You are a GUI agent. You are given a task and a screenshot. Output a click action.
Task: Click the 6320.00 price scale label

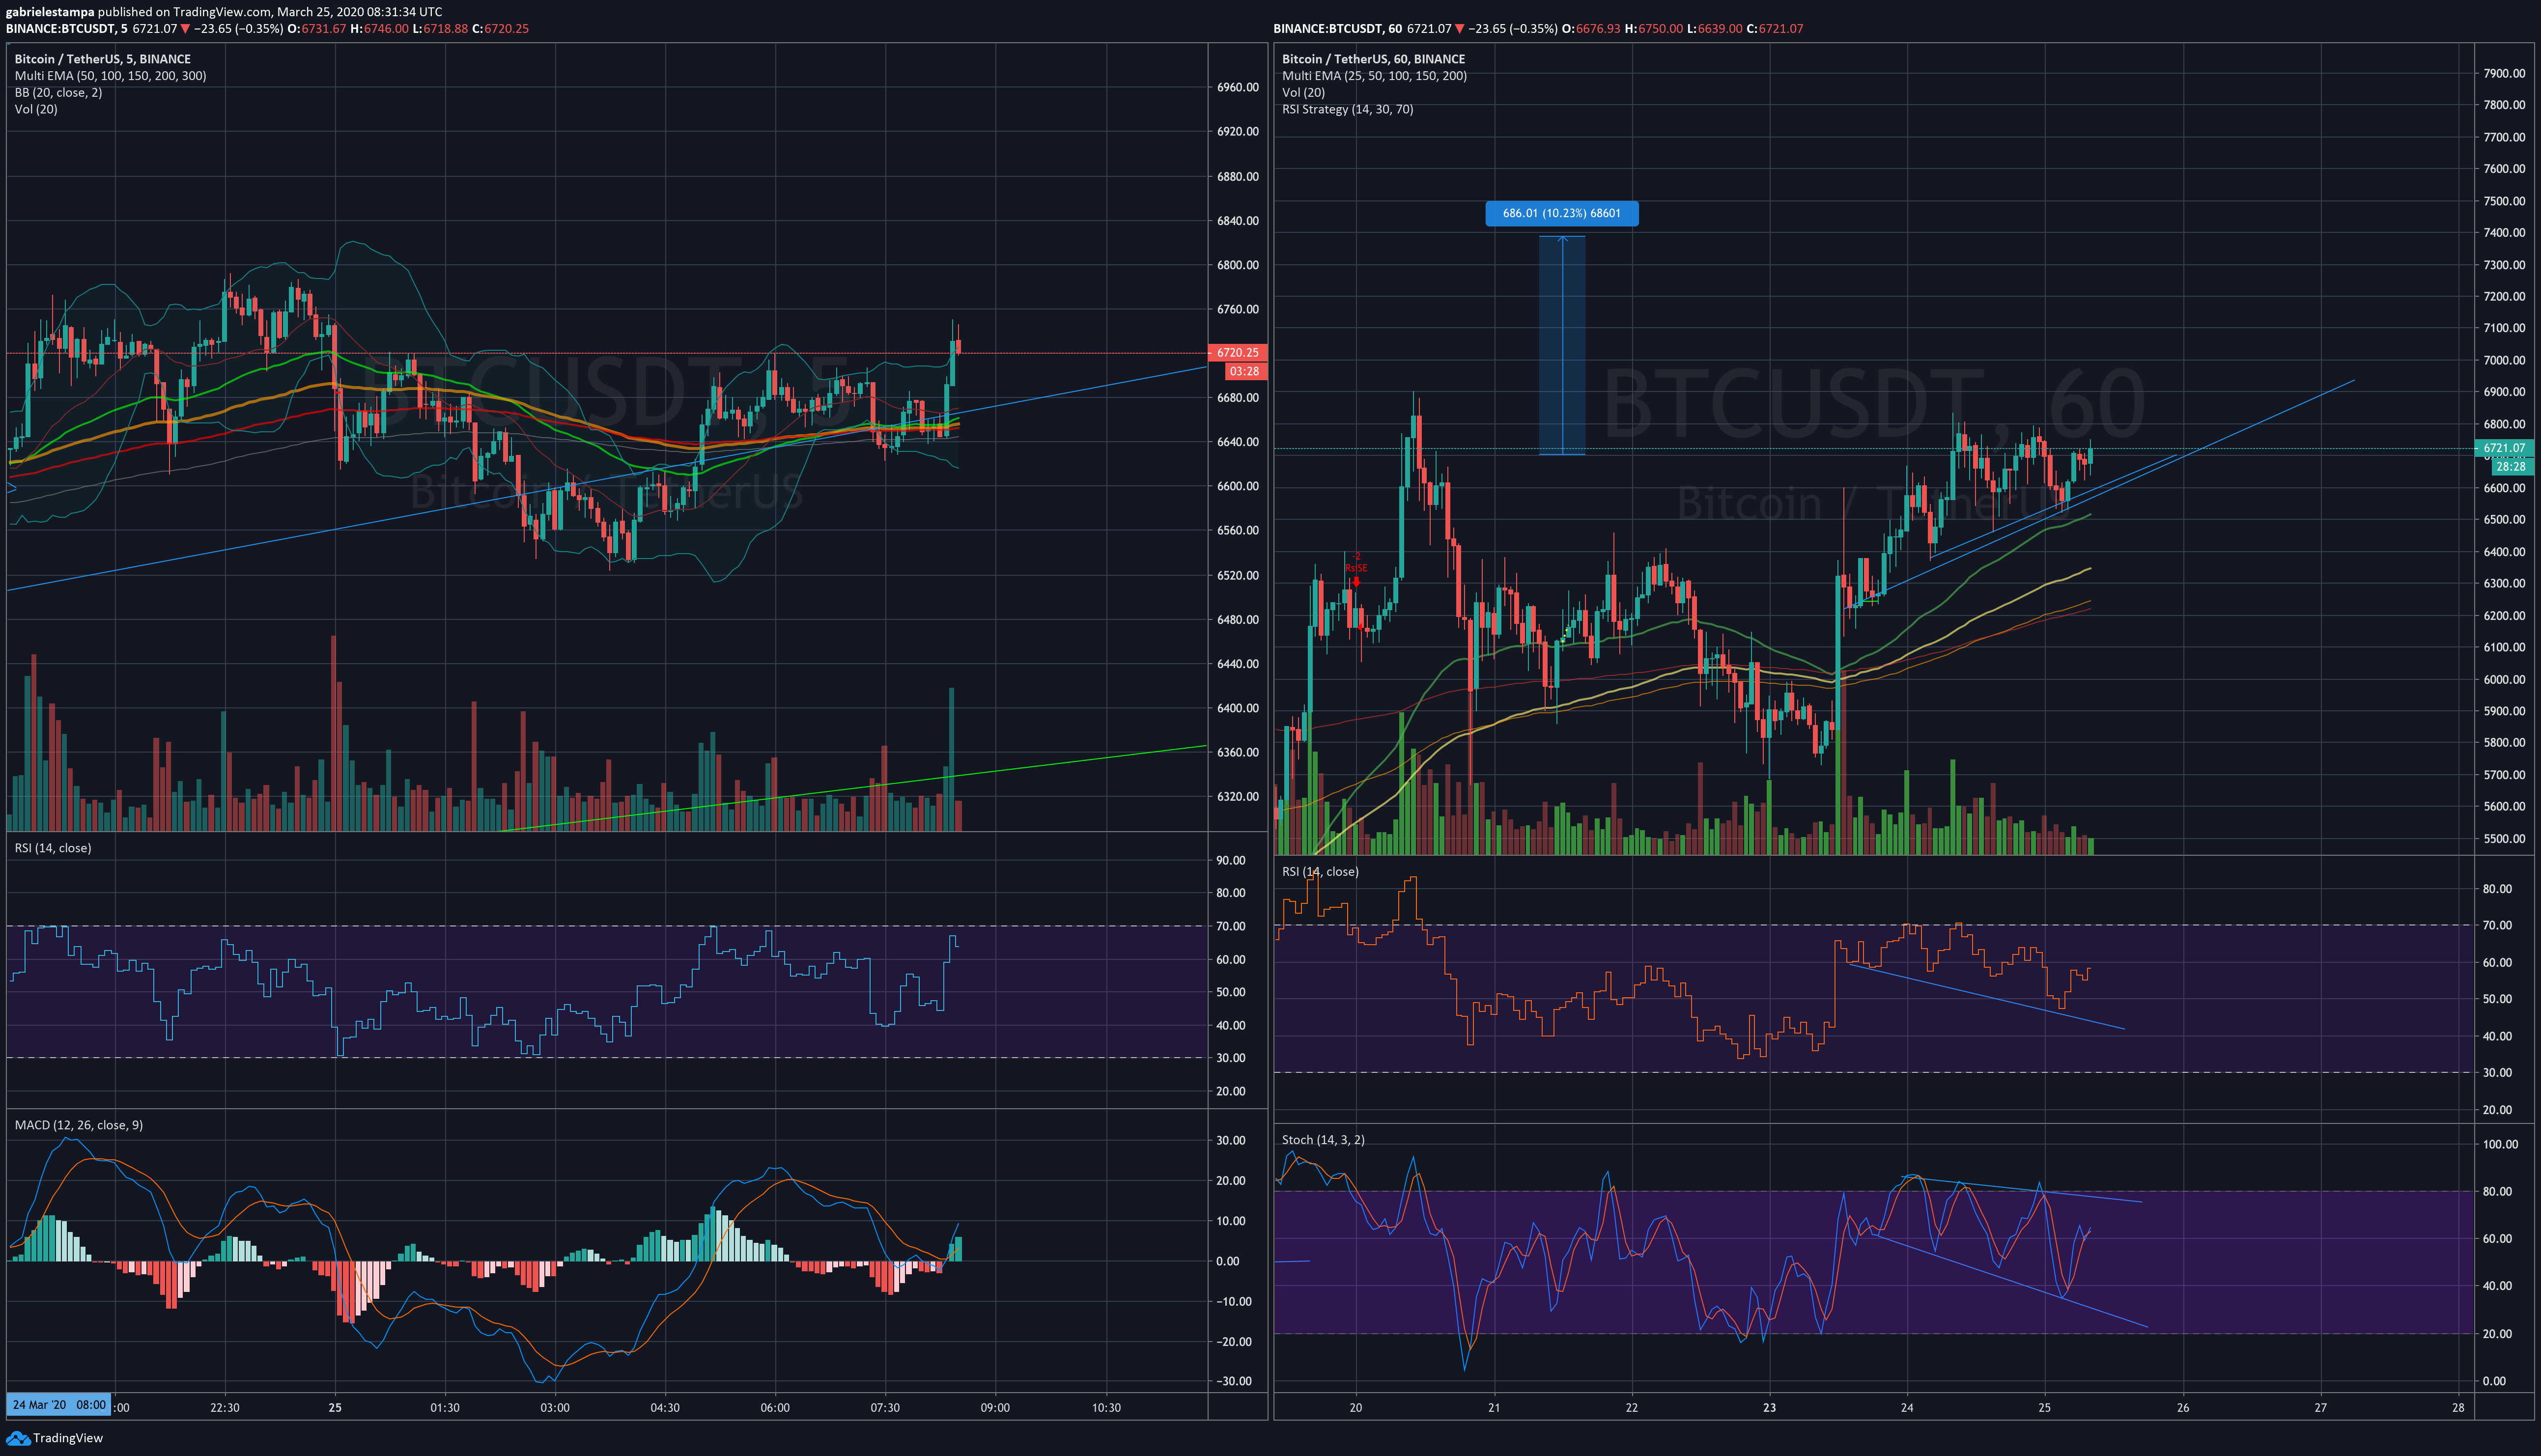pos(1238,797)
